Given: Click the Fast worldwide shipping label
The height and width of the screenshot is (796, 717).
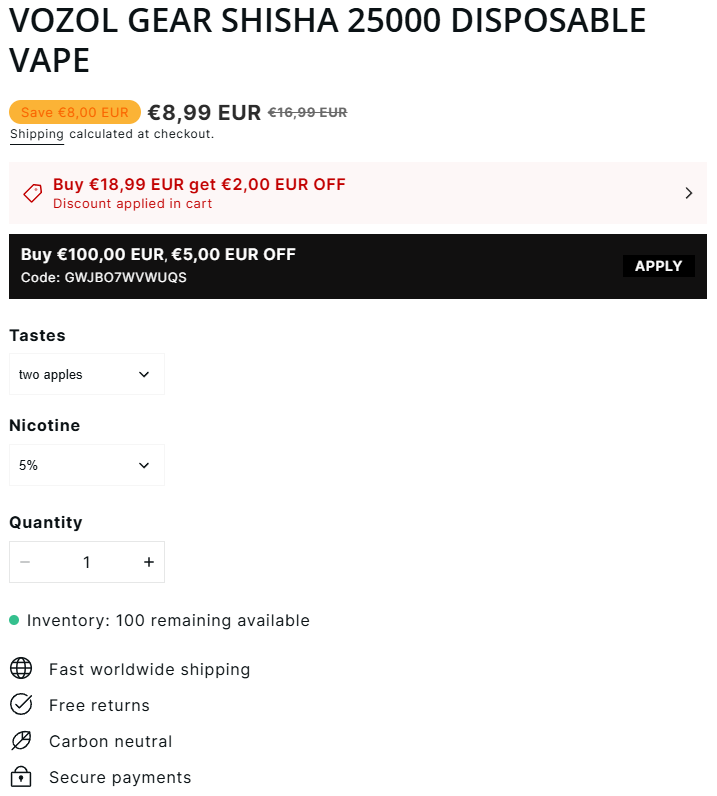Looking at the screenshot, I should 150,670.
